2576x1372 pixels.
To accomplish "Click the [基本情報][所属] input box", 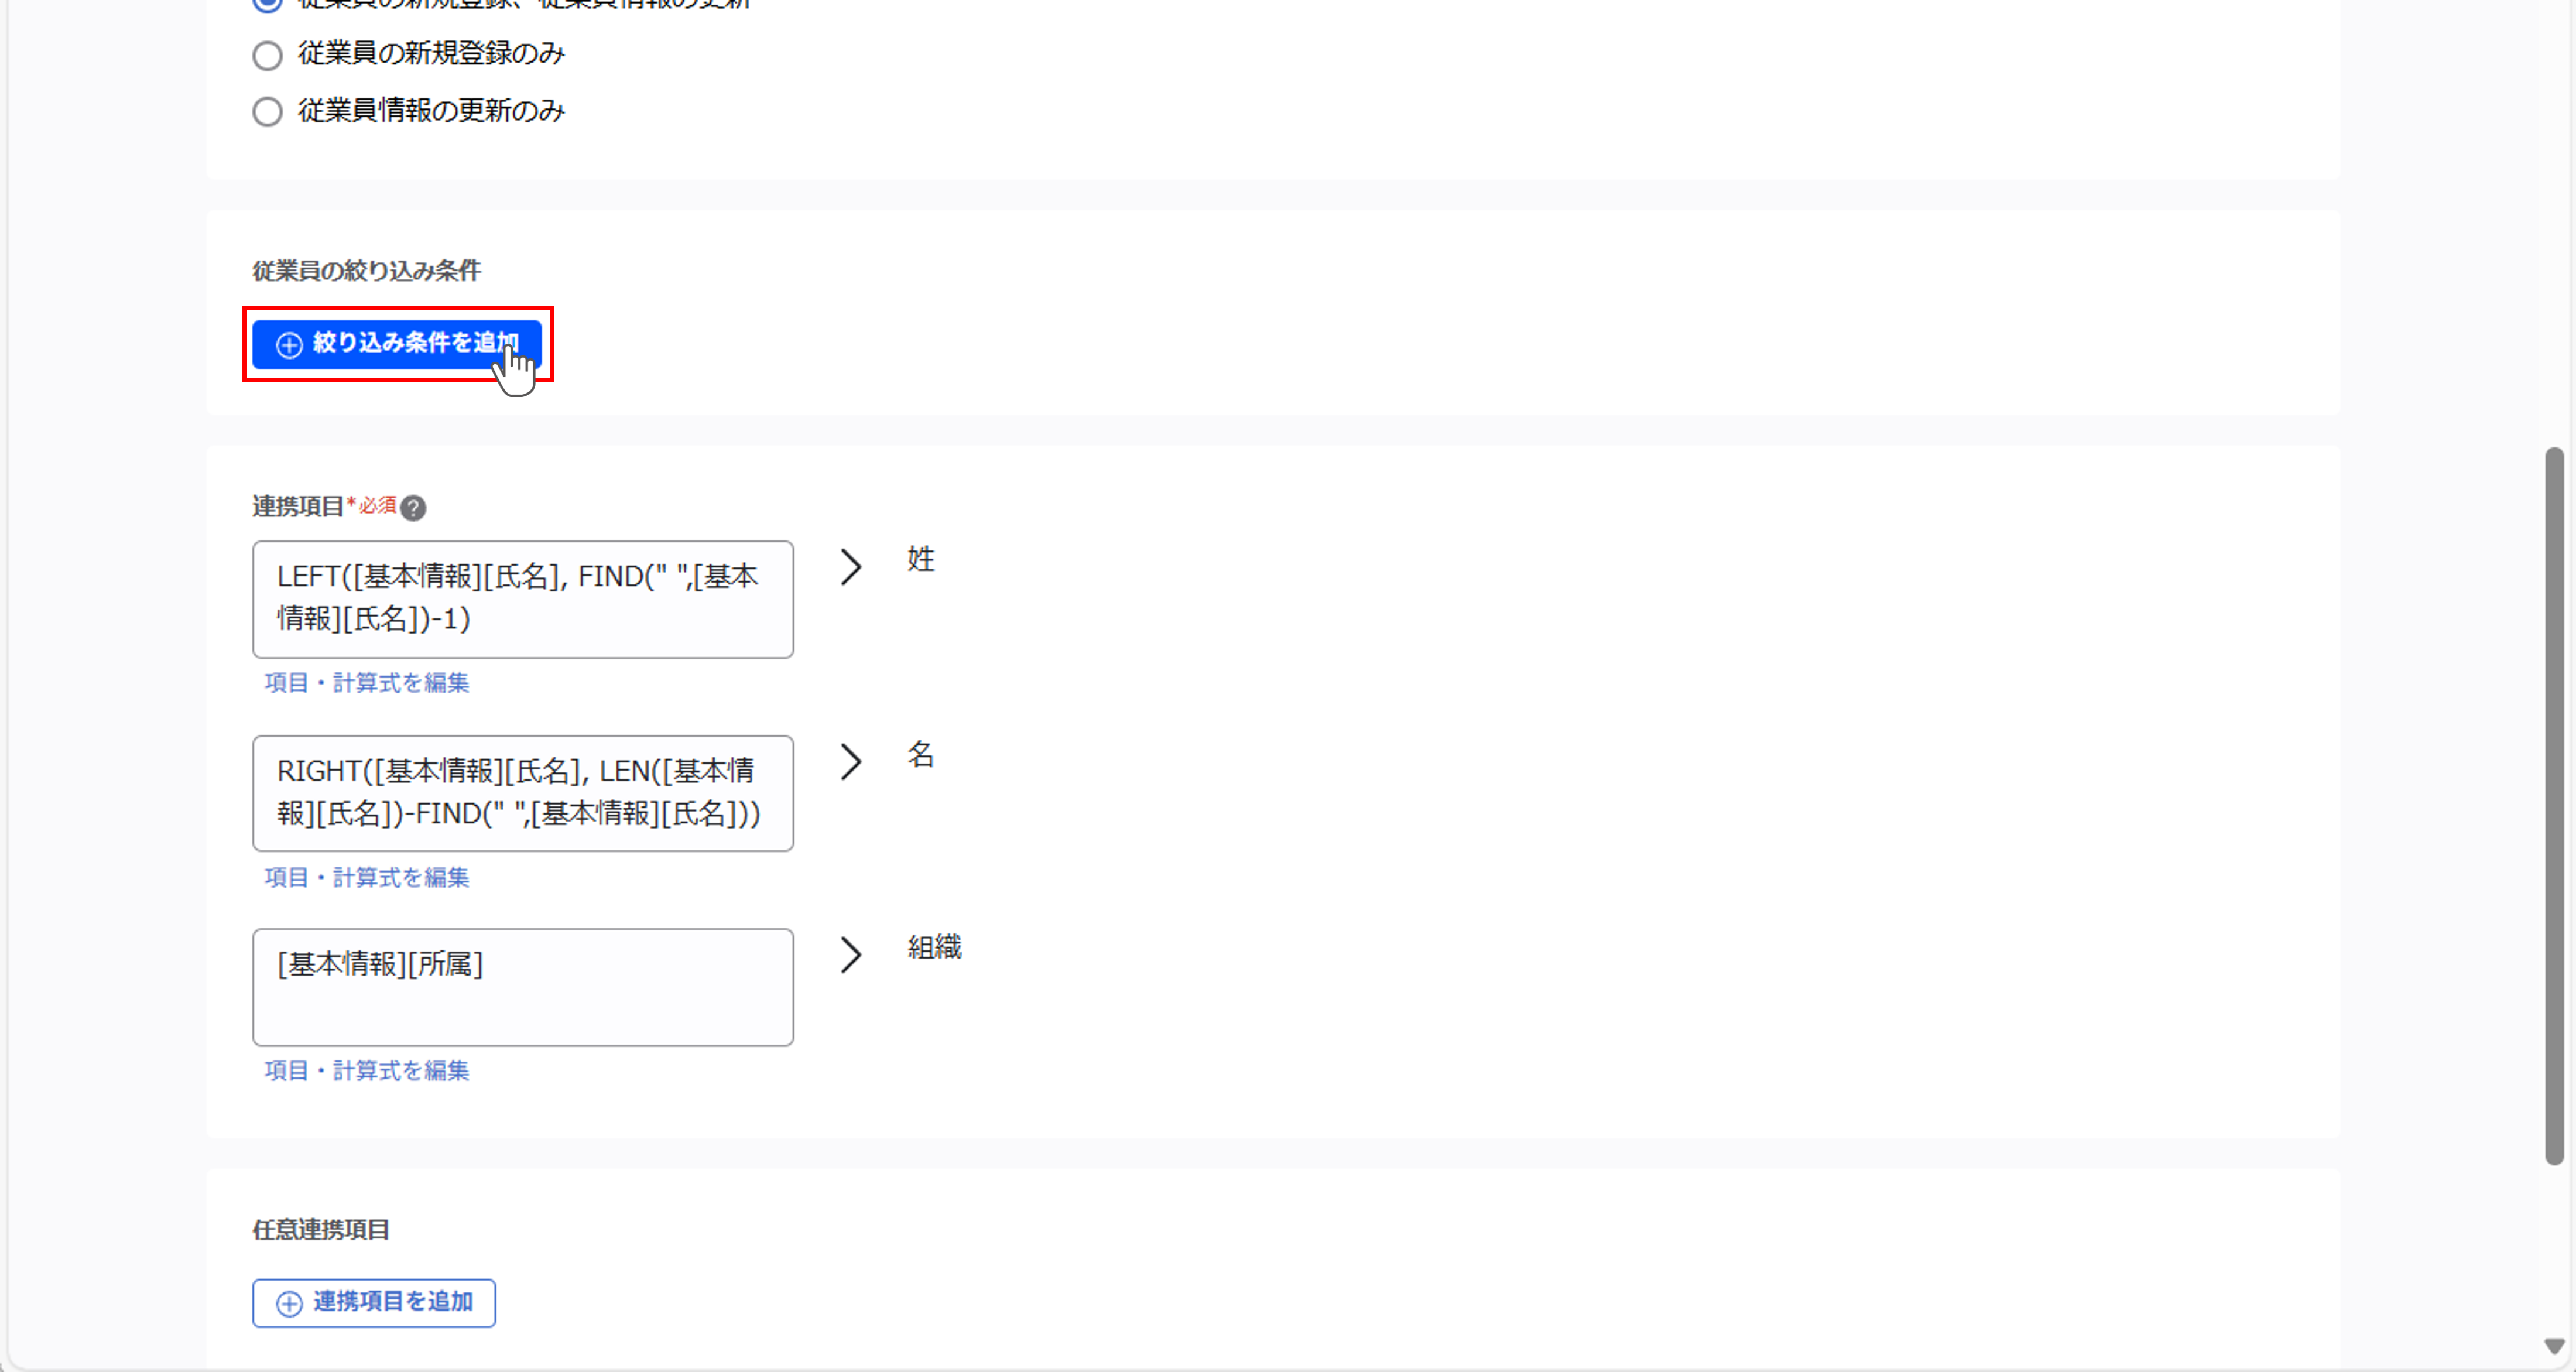I will coord(523,987).
